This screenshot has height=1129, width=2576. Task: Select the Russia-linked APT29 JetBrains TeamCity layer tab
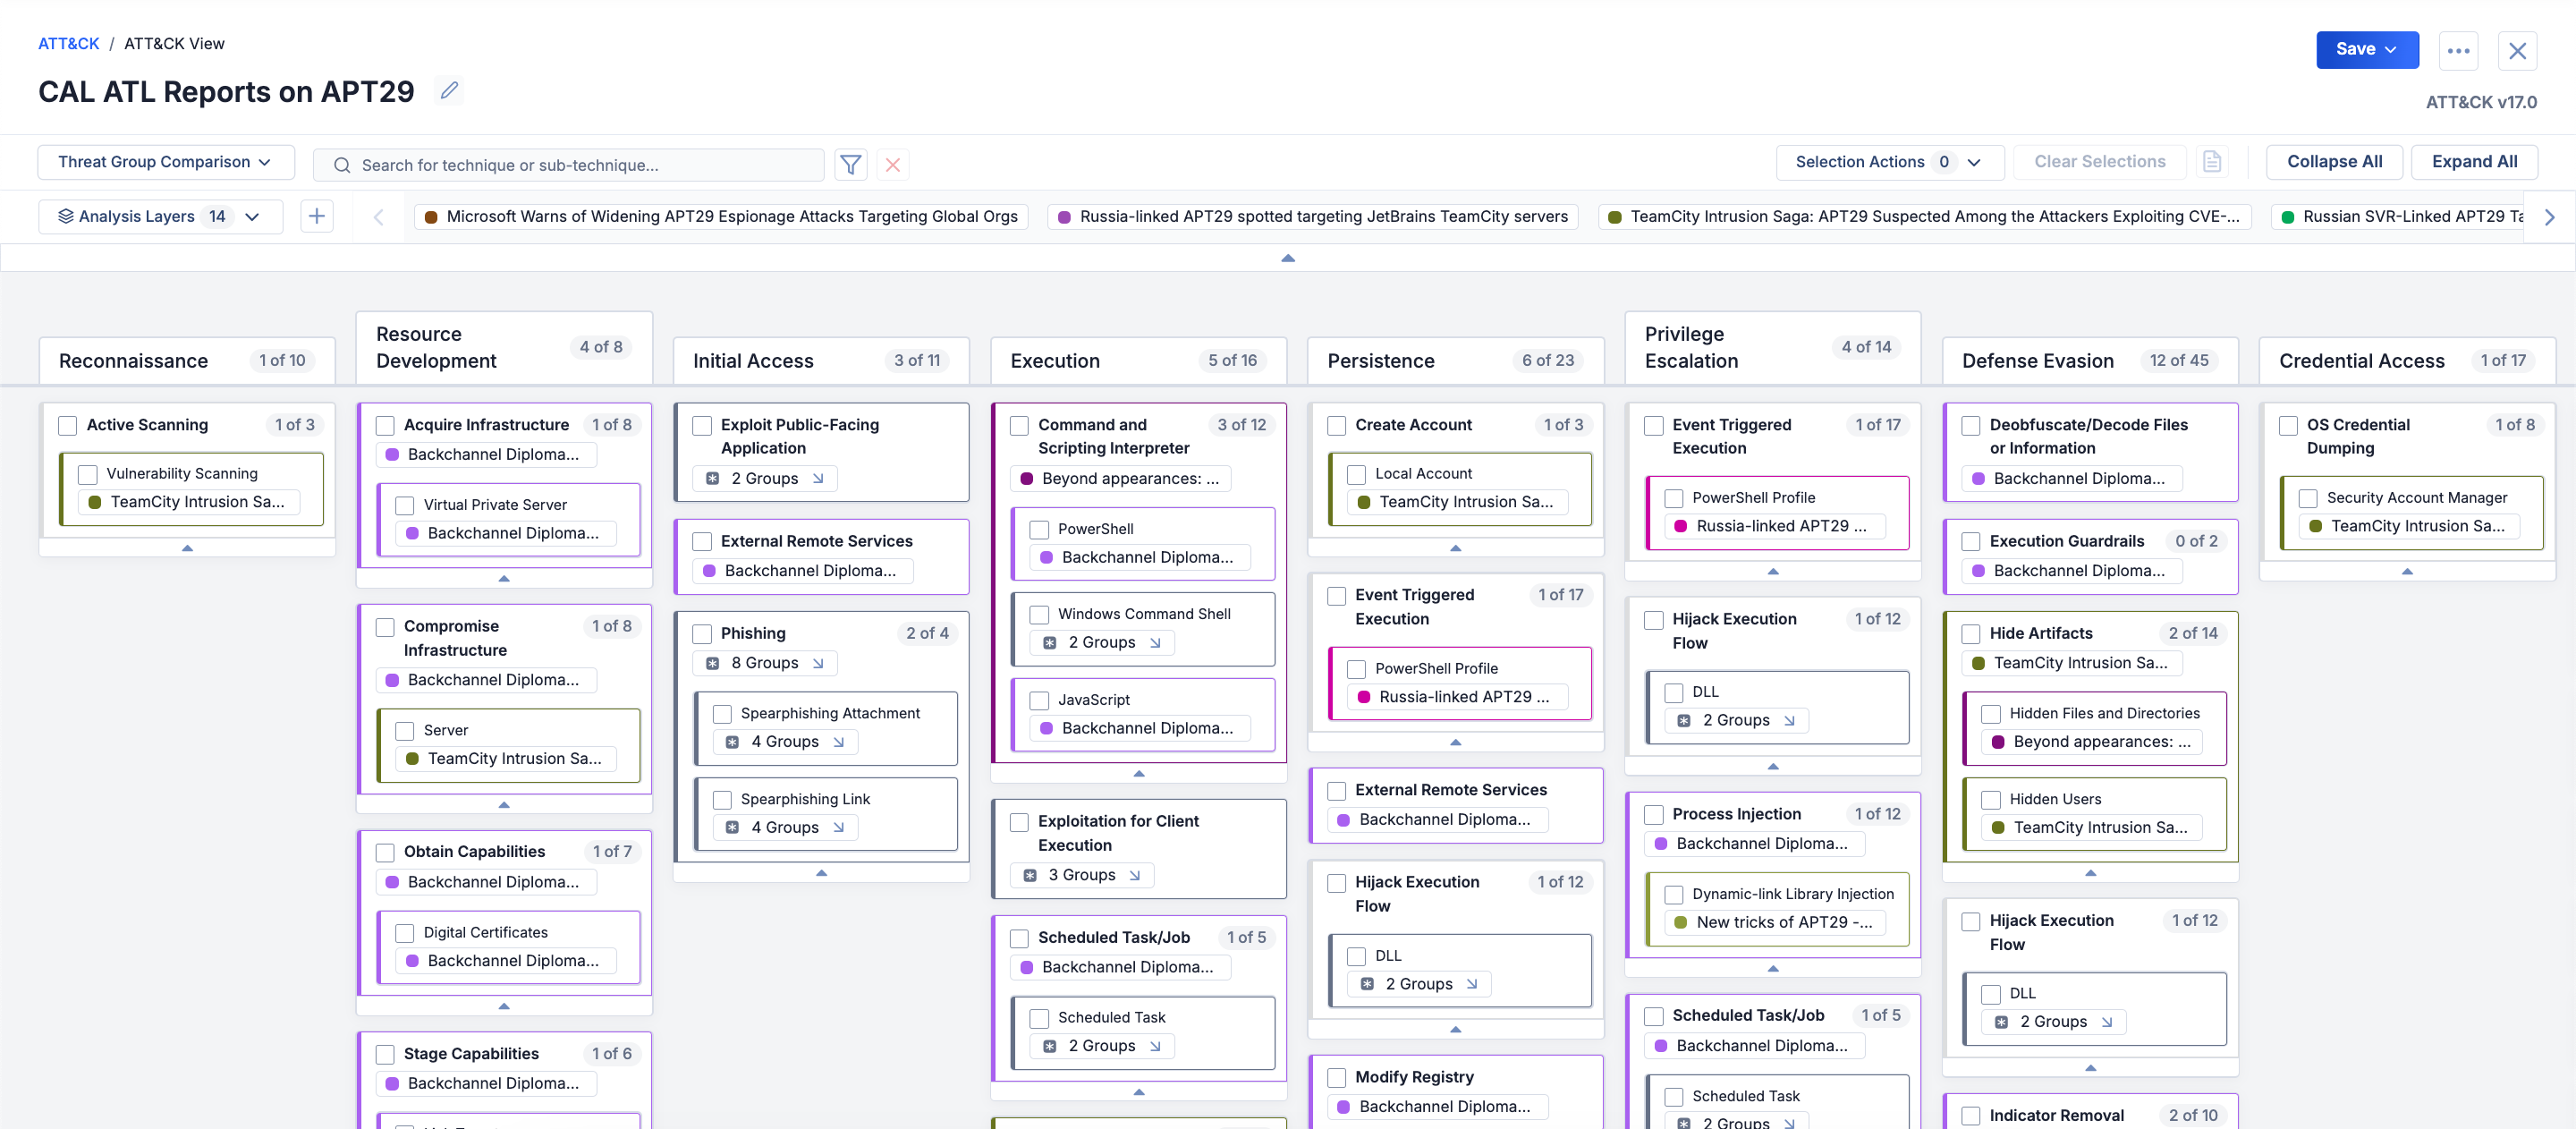[1312, 216]
